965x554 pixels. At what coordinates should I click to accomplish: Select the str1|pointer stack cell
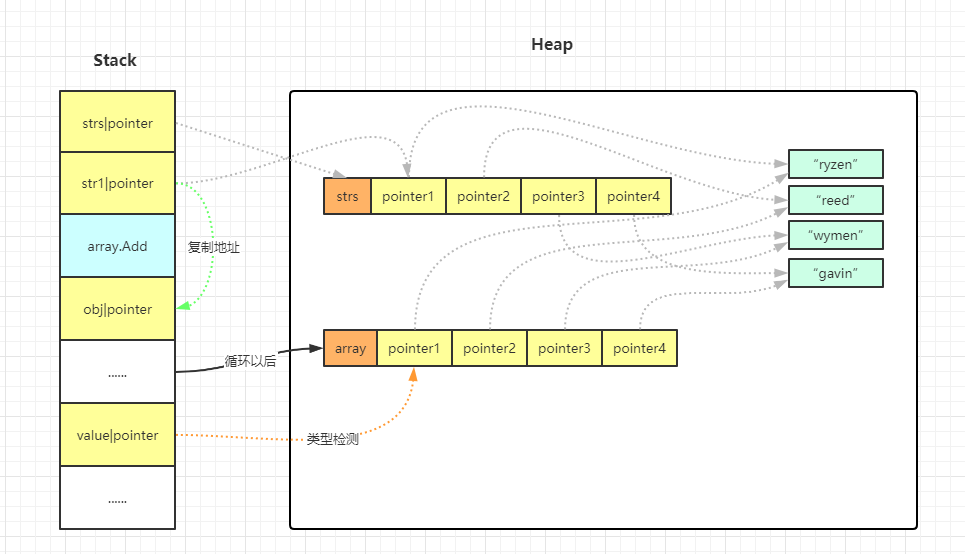point(117,184)
